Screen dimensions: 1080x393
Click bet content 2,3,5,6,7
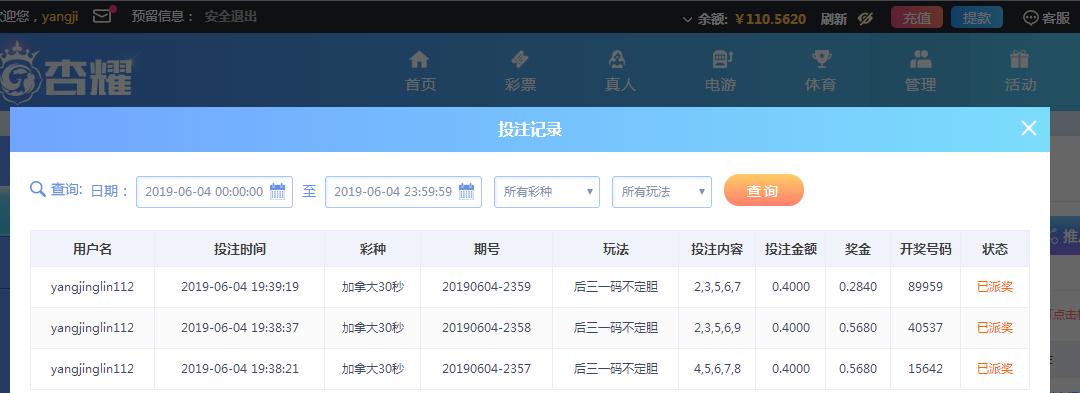[x=717, y=287]
